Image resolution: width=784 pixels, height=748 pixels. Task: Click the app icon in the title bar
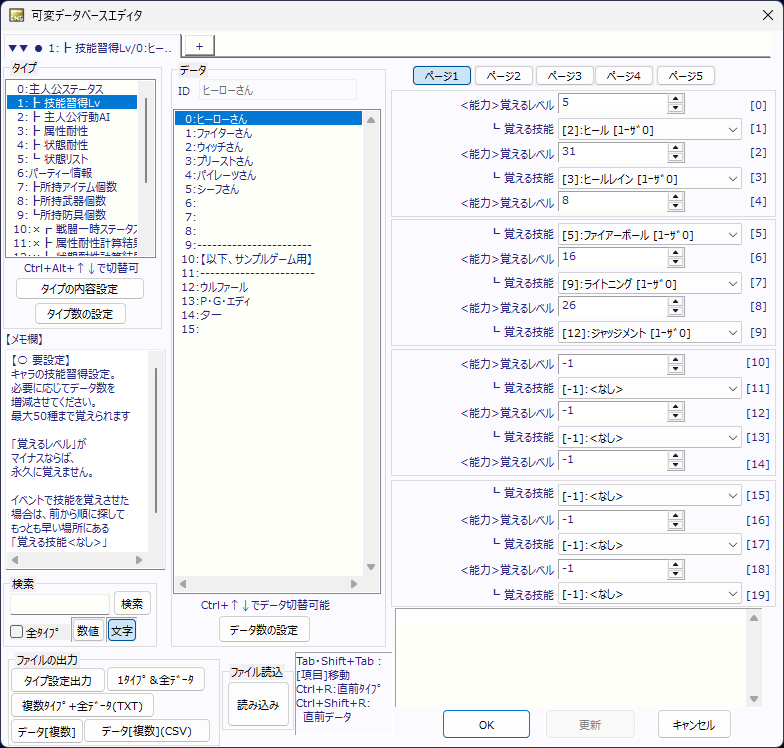(x=18, y=16)
